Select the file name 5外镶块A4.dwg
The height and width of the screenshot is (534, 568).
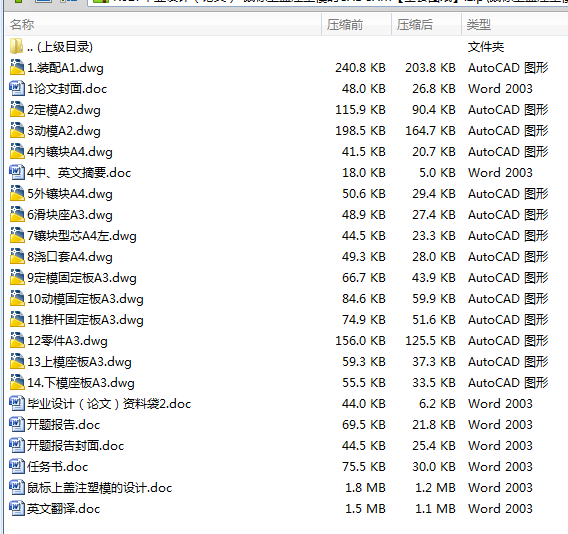click(x=70, y=194)
